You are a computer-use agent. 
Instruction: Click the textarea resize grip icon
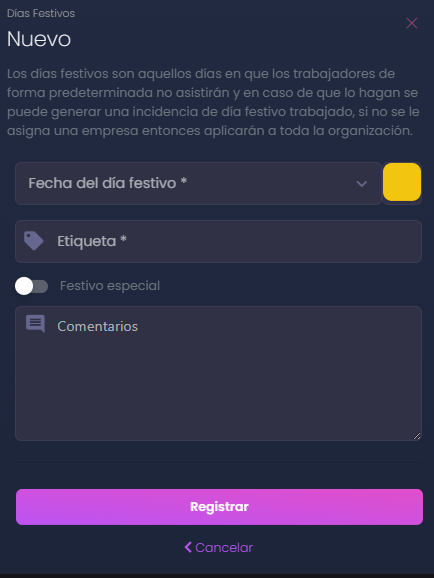(417, 436)
